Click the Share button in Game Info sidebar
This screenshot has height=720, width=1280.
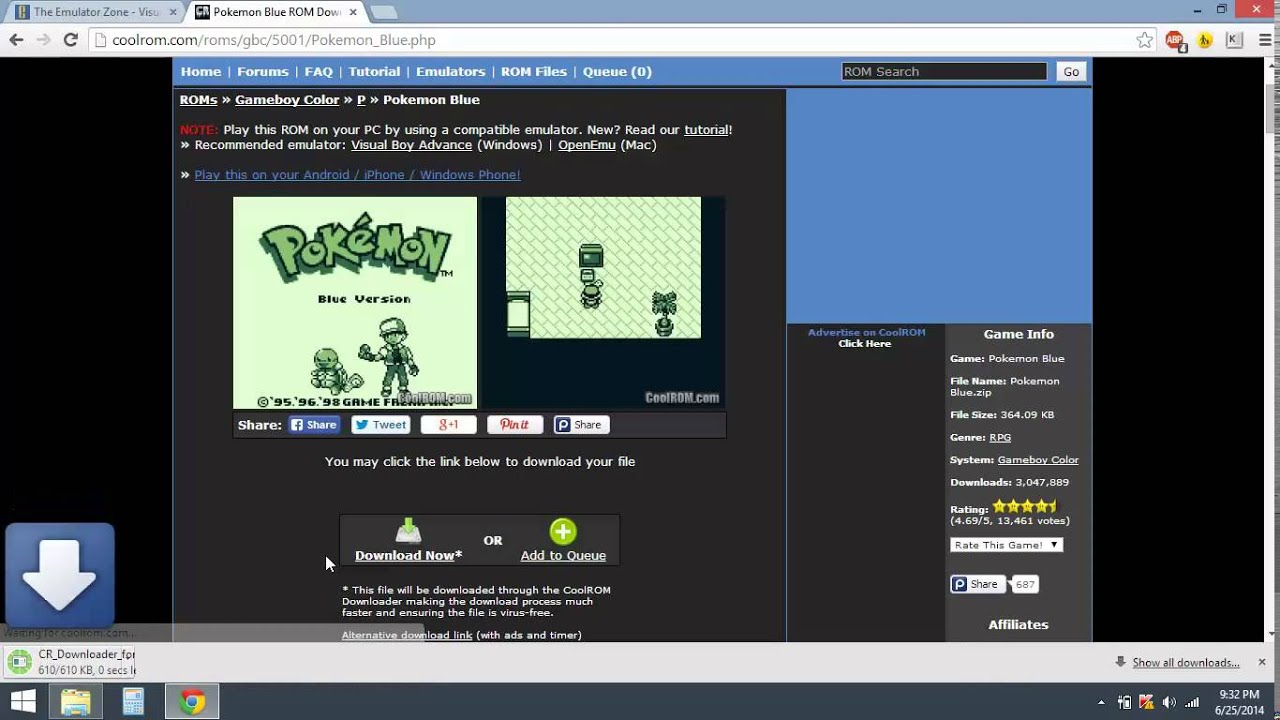pyautogui.click(x=977, y=584)
